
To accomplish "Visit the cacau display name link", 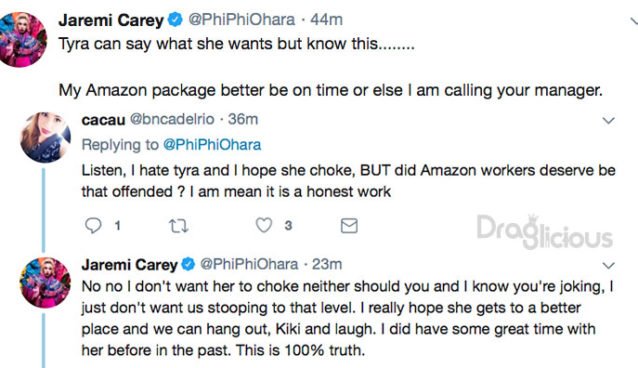I will 103,120.
